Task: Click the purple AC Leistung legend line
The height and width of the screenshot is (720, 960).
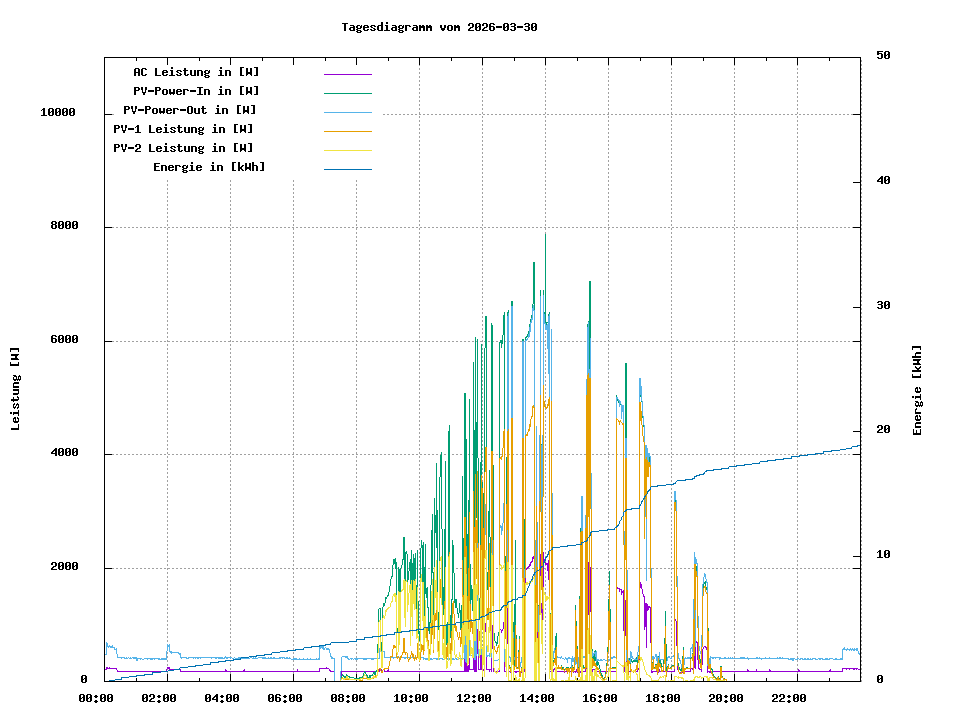Action: [347, 74]
